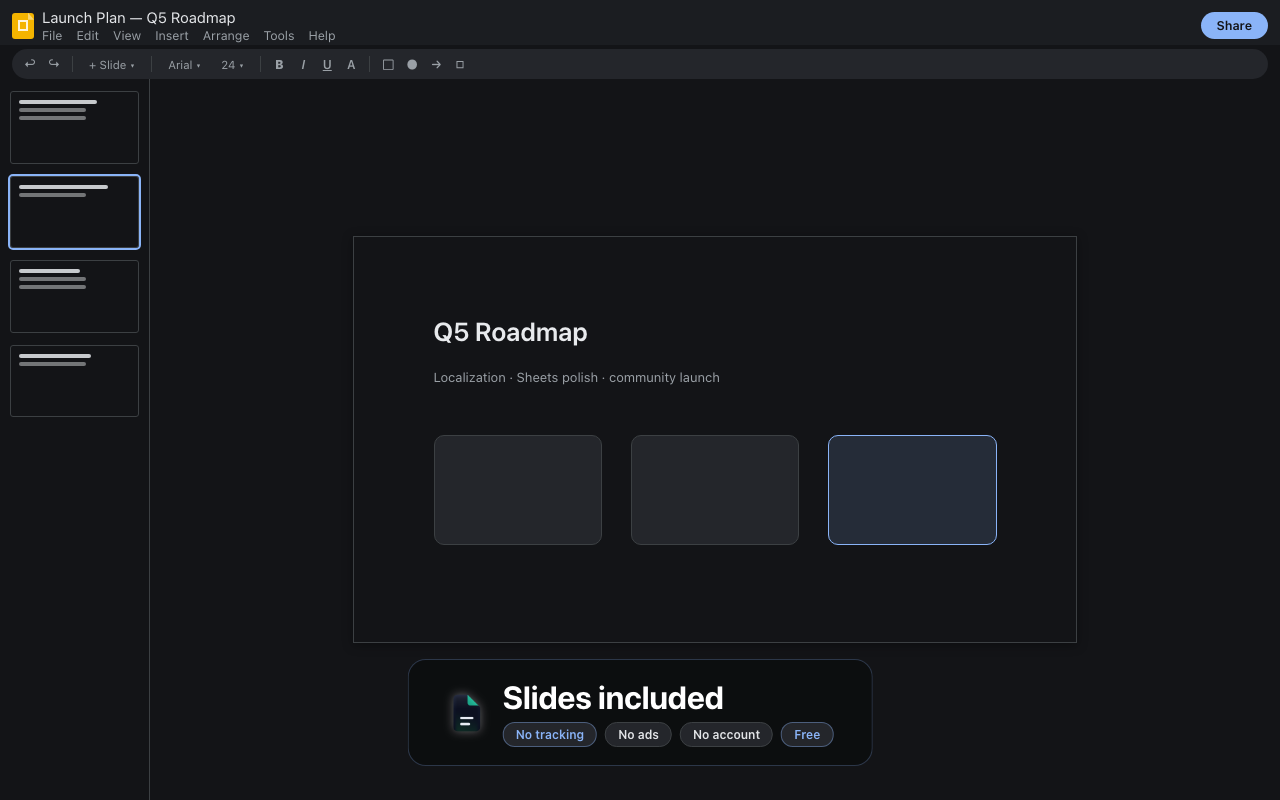1280x800 pixels.
Task: Click the No account pill
Action: tap(726, 735)
